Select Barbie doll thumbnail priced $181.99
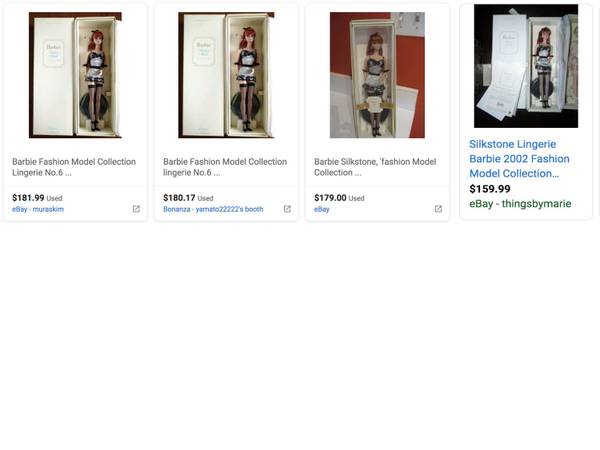Screen dimensions: 600x450 (x=75, y=75)
